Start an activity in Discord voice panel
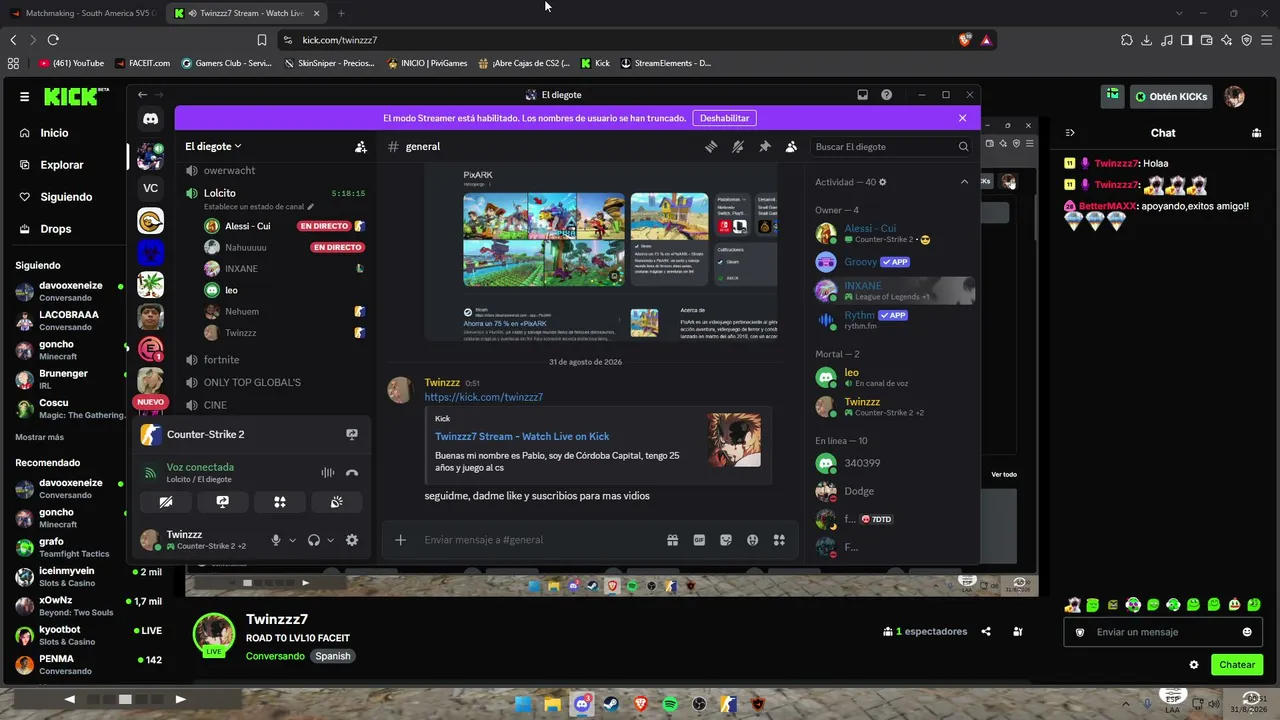Screen dimensions: 1280x720 (x=280, y=502)
